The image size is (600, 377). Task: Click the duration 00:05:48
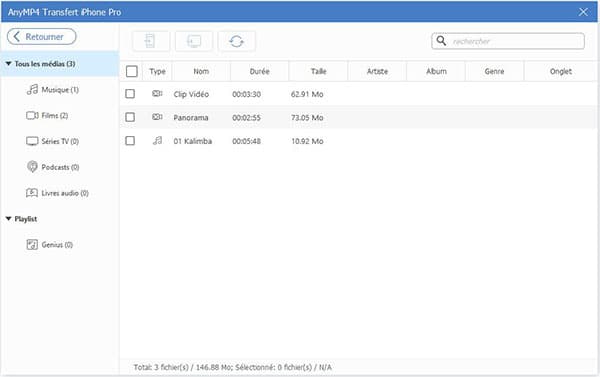[246, 141]
